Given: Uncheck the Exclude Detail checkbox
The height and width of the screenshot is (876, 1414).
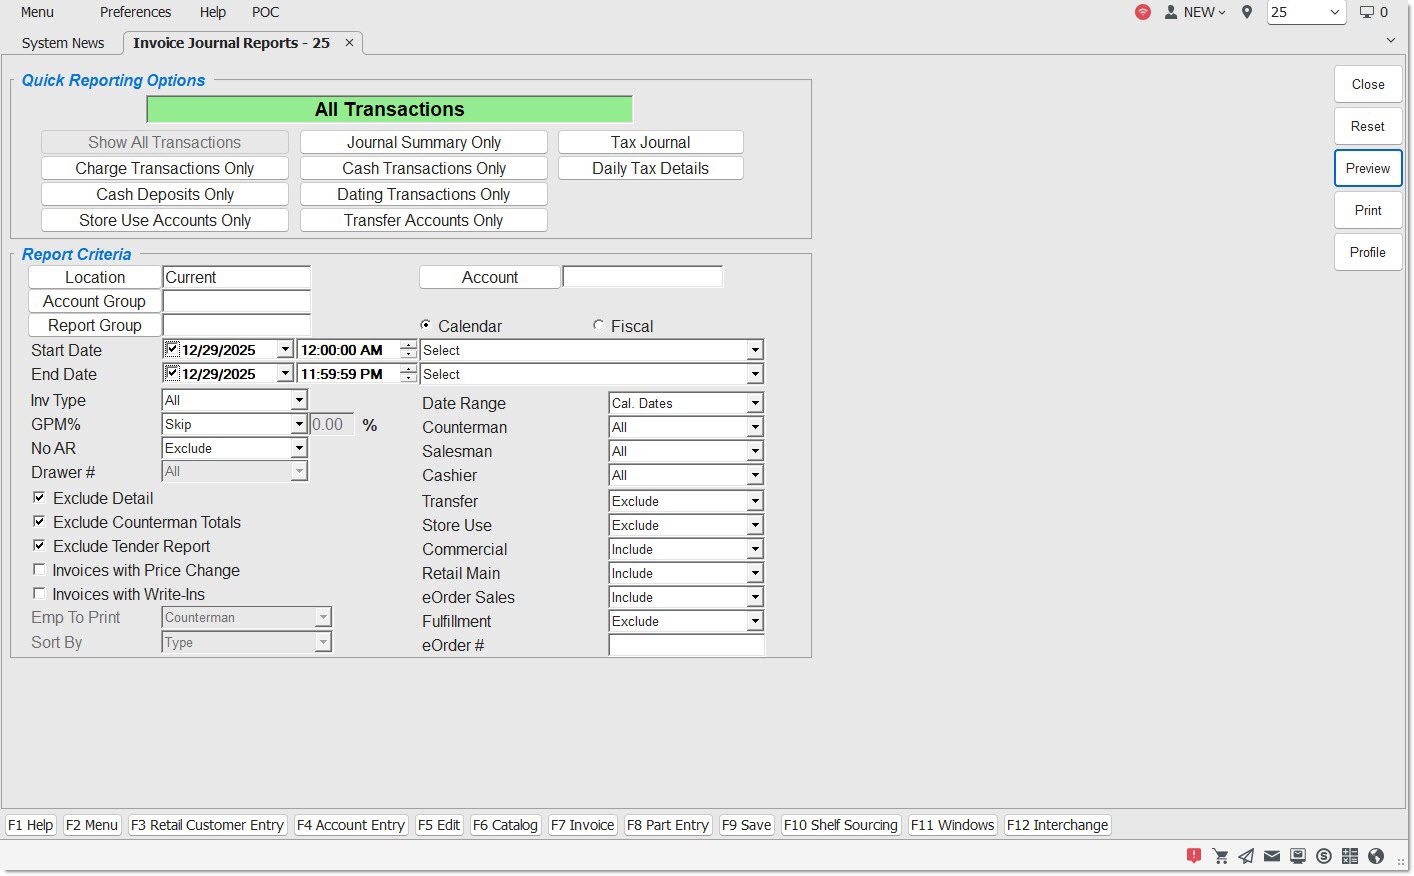Looking at the screenshot, I should 39,497.
